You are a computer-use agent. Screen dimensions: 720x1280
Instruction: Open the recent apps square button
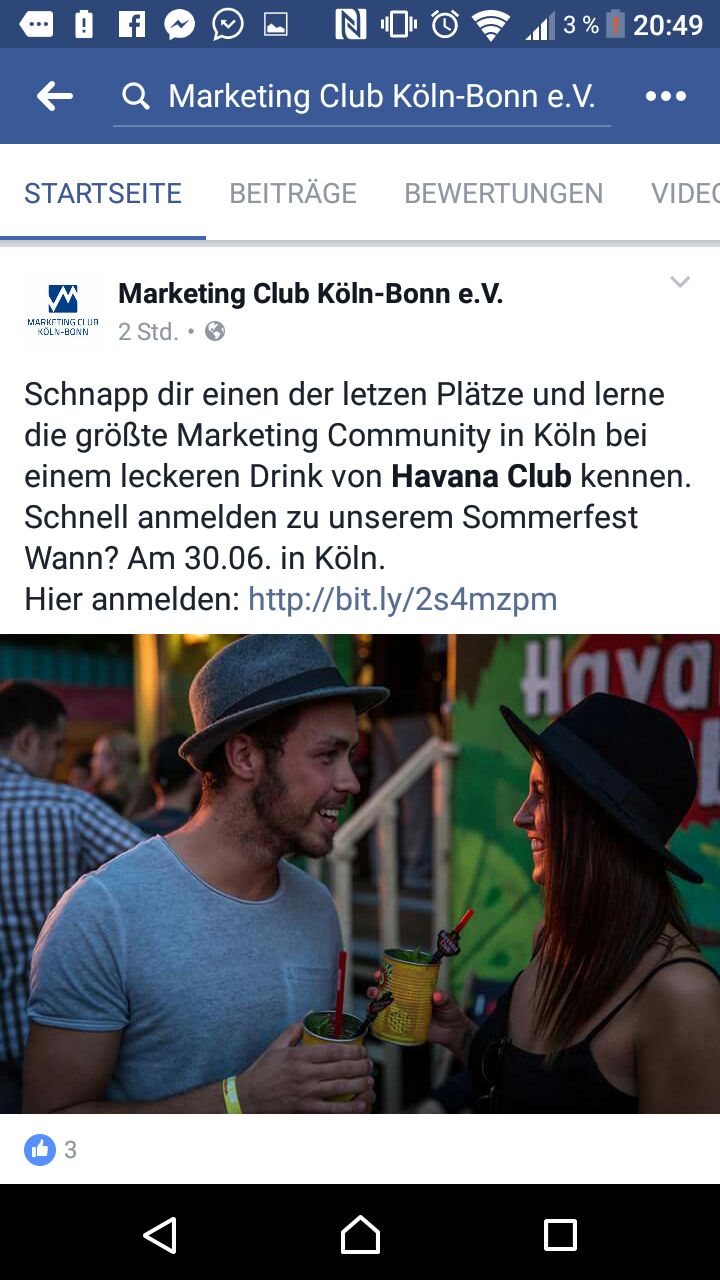pyautogui.click(x=560, y=1235)
